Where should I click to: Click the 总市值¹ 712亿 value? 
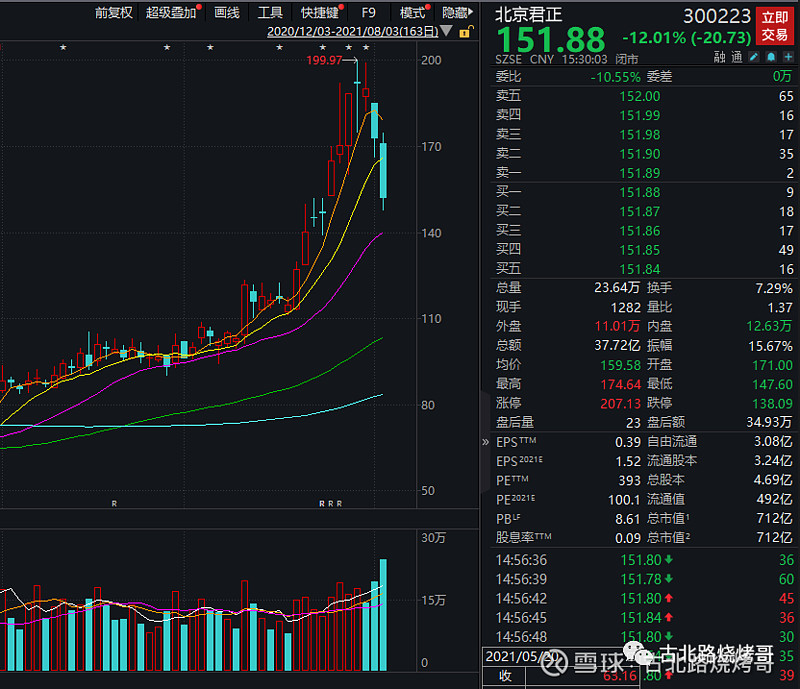pyautogui.click(x=774, y=519)
